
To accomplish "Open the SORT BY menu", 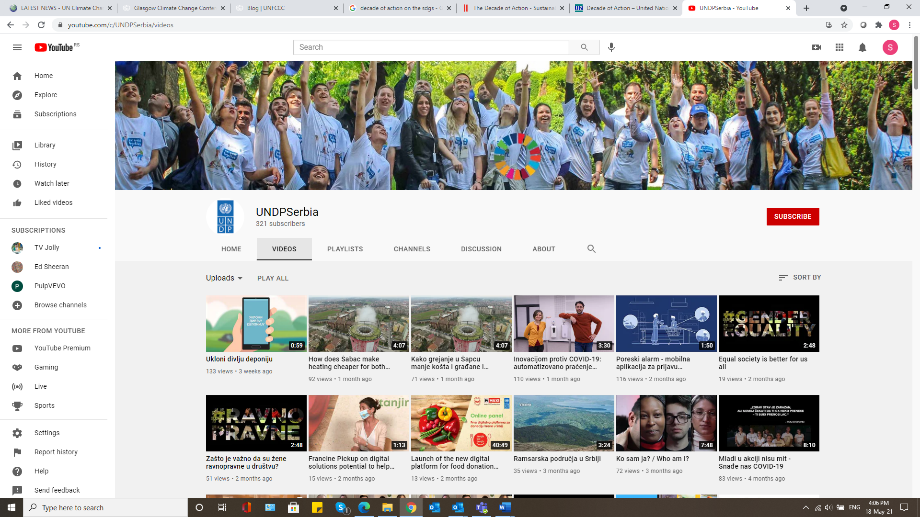I will tap(800, 278).
